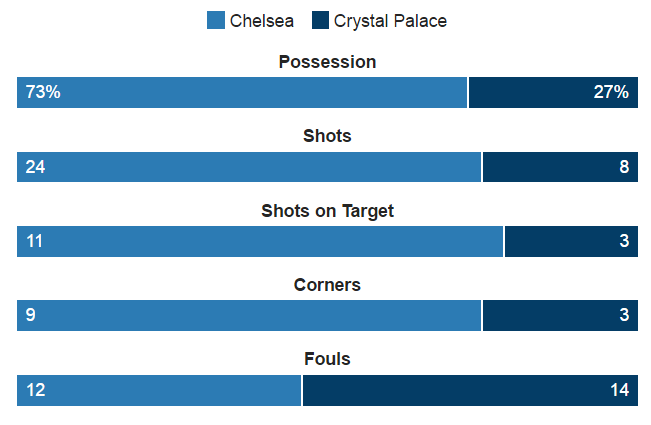Click Crystal Palace's 14 fouls bar
The width and height of the screenshot is (651, 425).
coord(470,390)
